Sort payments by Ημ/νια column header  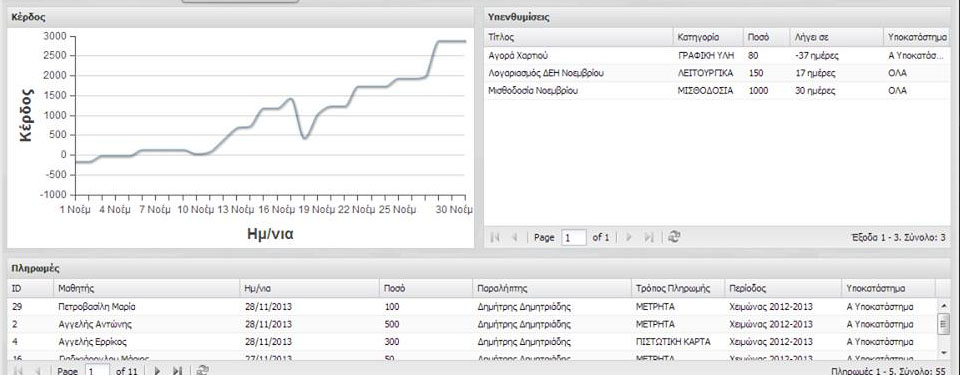click(309, 288)
